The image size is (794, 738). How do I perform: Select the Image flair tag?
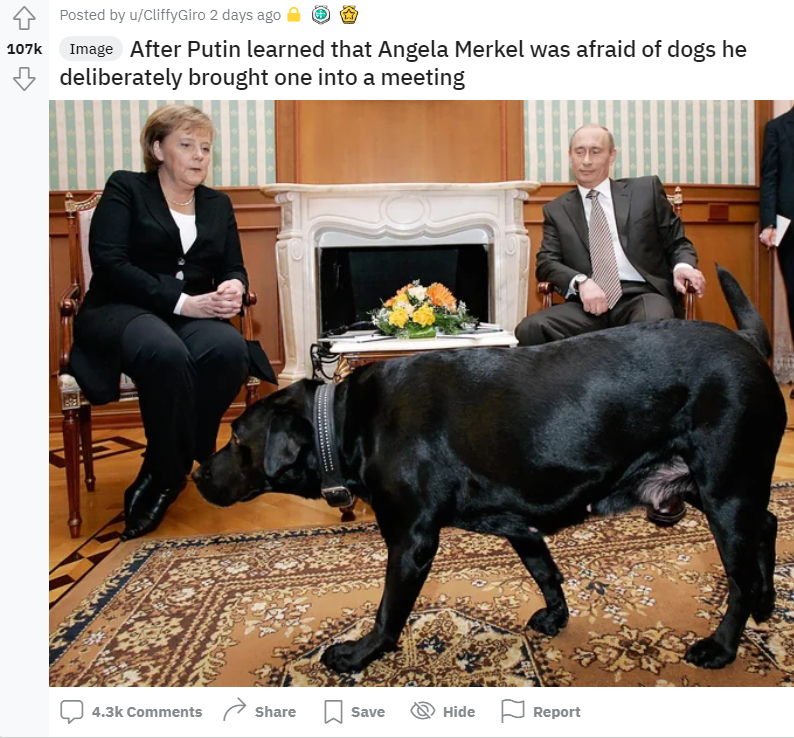(91, 49)
